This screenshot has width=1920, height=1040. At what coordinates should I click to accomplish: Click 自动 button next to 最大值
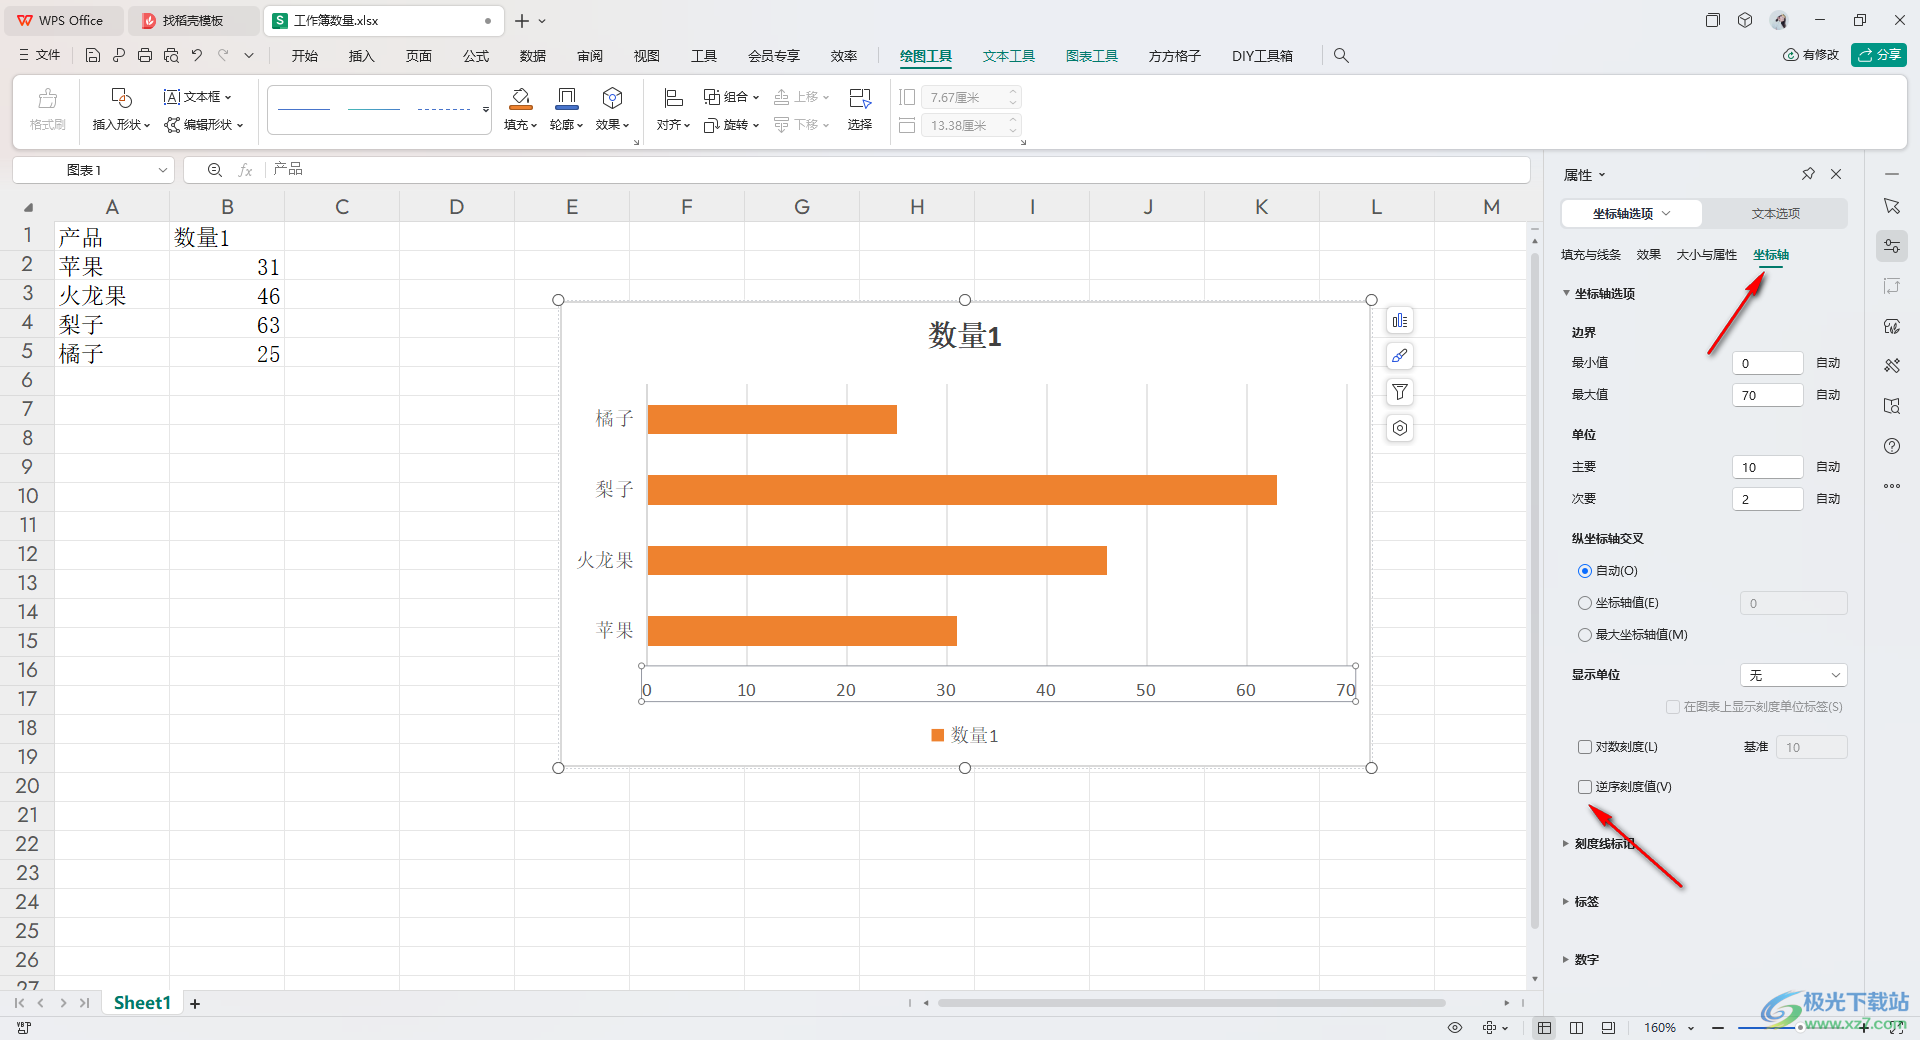1828,395
